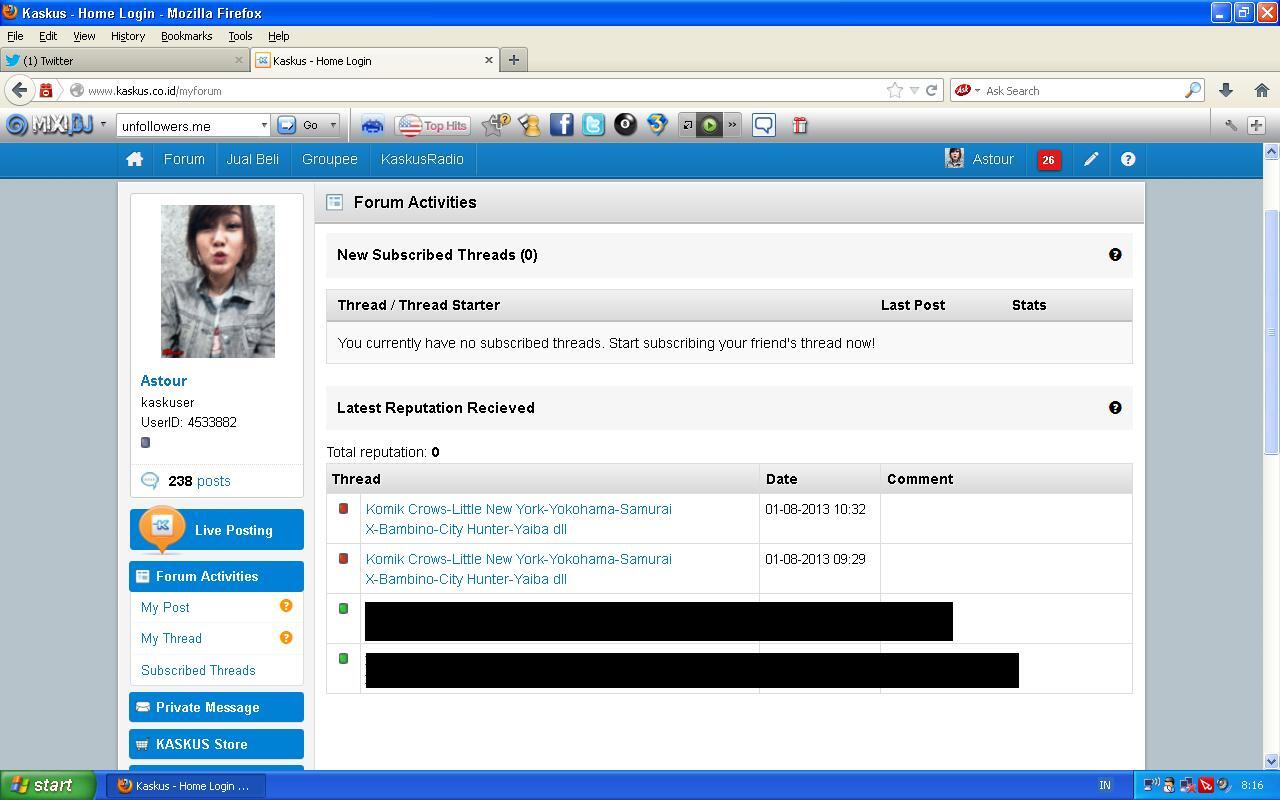The height and width of the screenshot is (800, 1280).
Task: Click the orange help icon next to My Thread
Action: 286,637
